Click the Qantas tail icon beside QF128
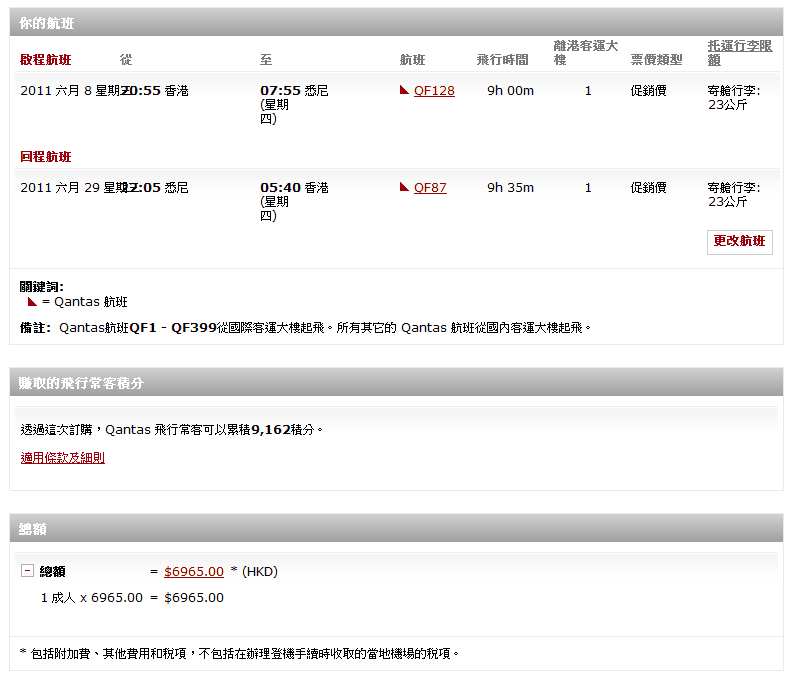Viewport: 795px width, 688px height. pos(404,90)
